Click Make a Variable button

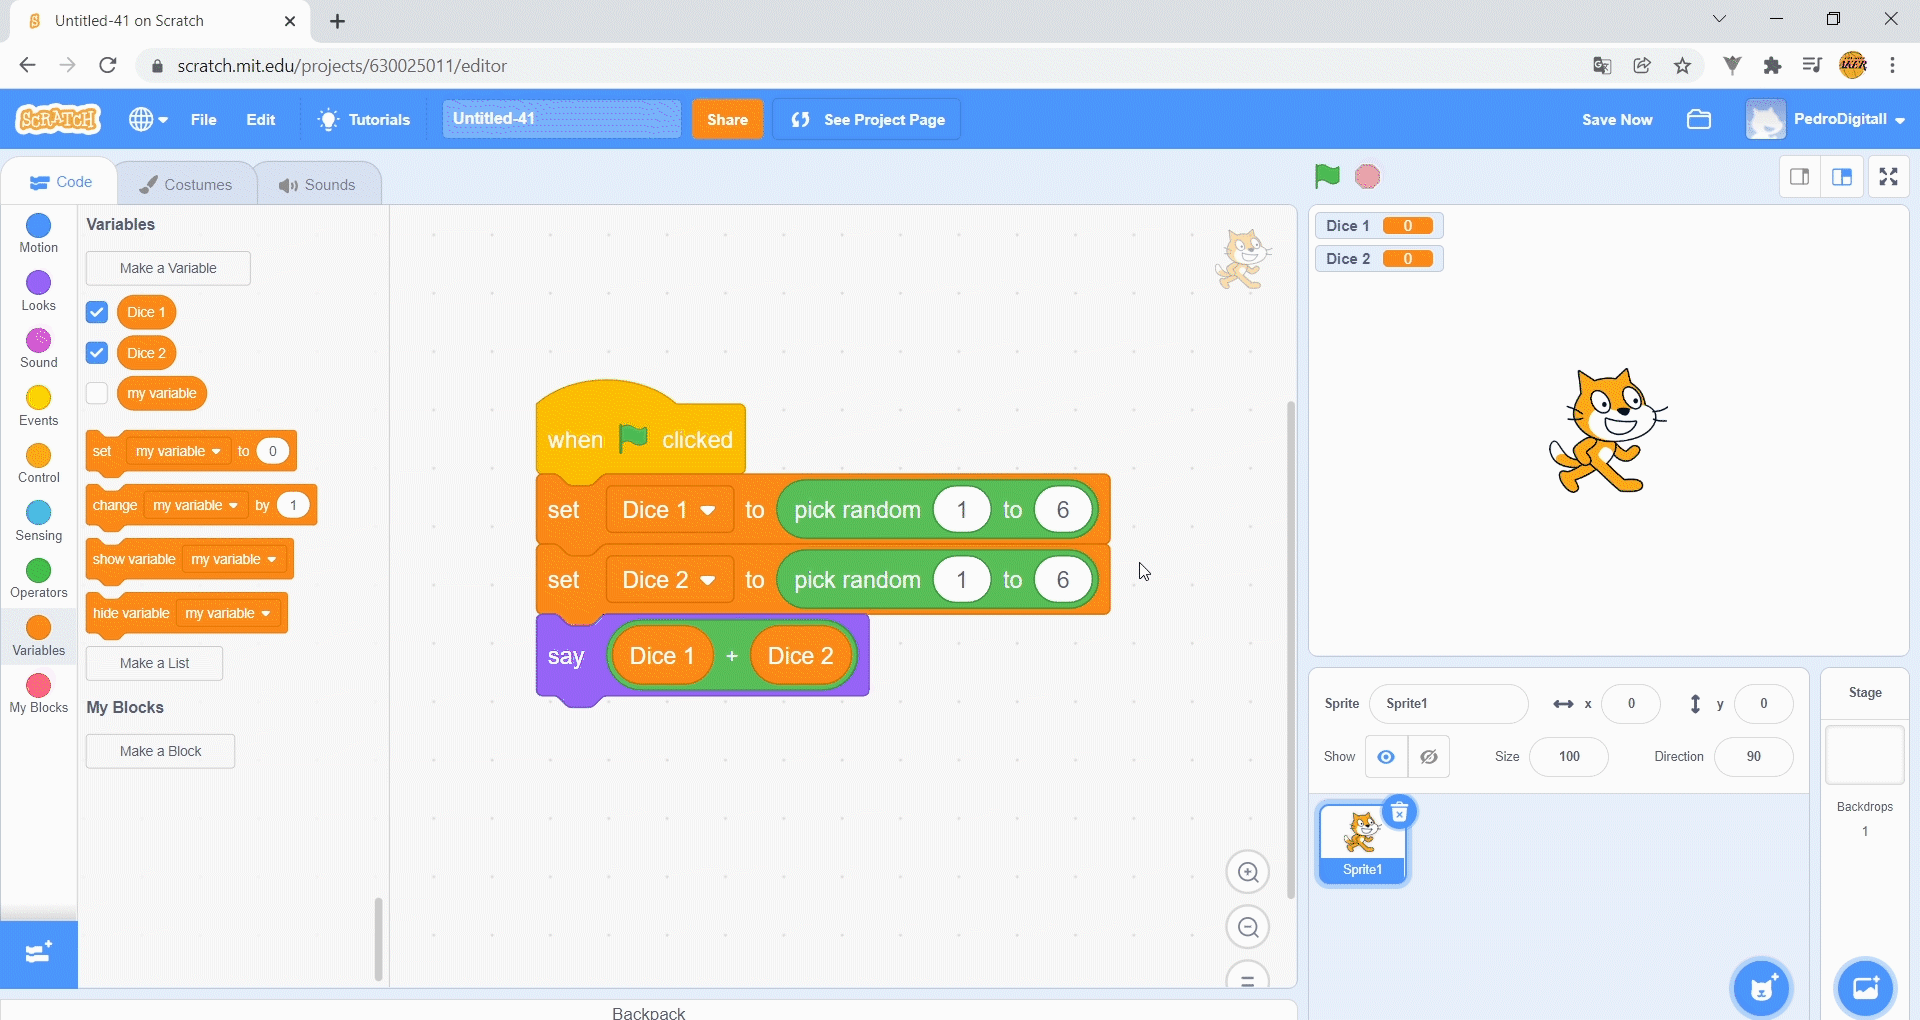[x=168, y=268]
